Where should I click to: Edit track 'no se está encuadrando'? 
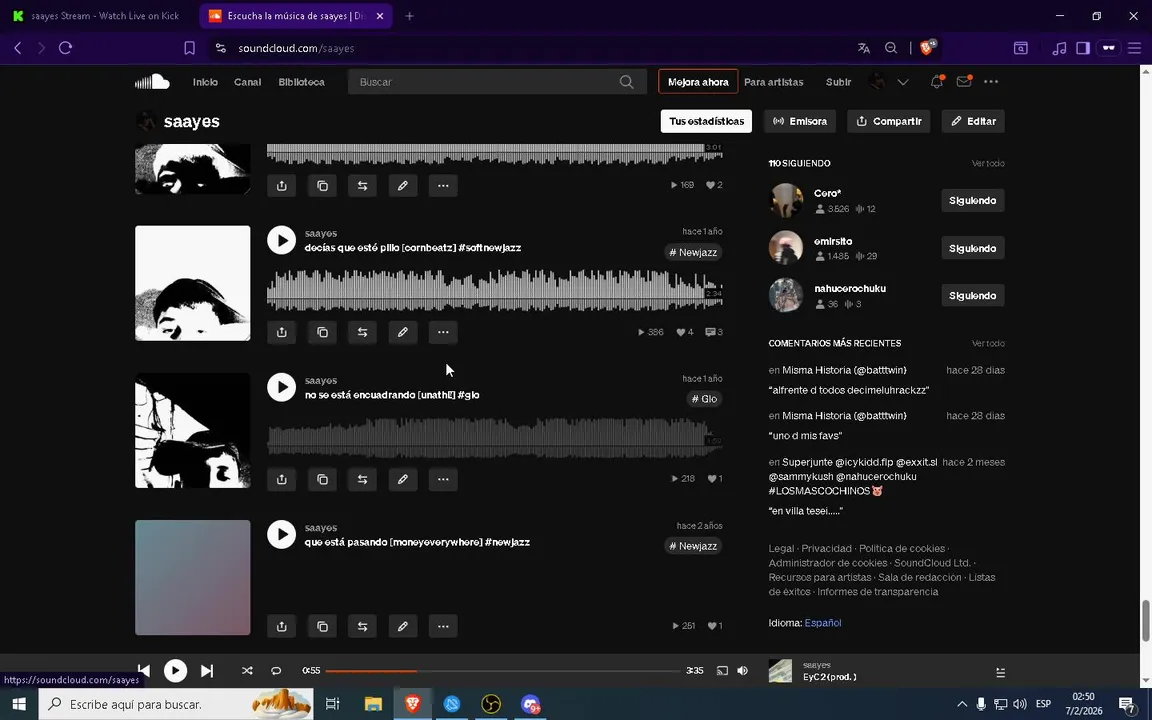(403, 479)
